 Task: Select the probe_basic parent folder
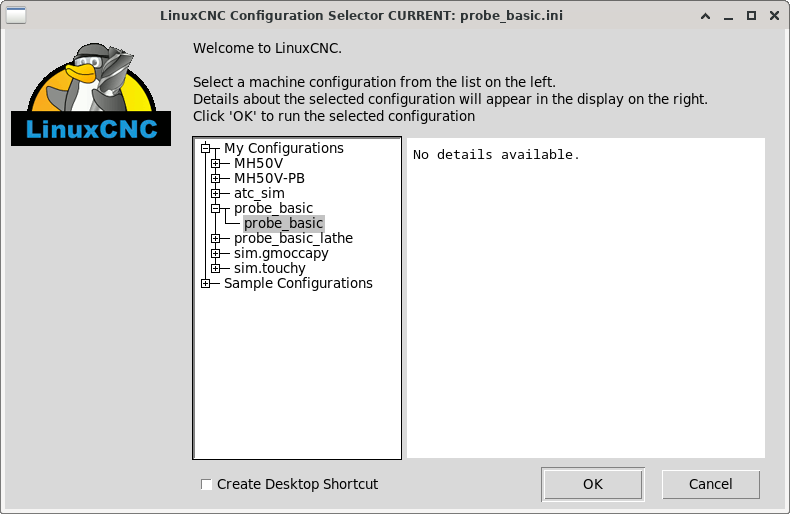coord(273,208)
